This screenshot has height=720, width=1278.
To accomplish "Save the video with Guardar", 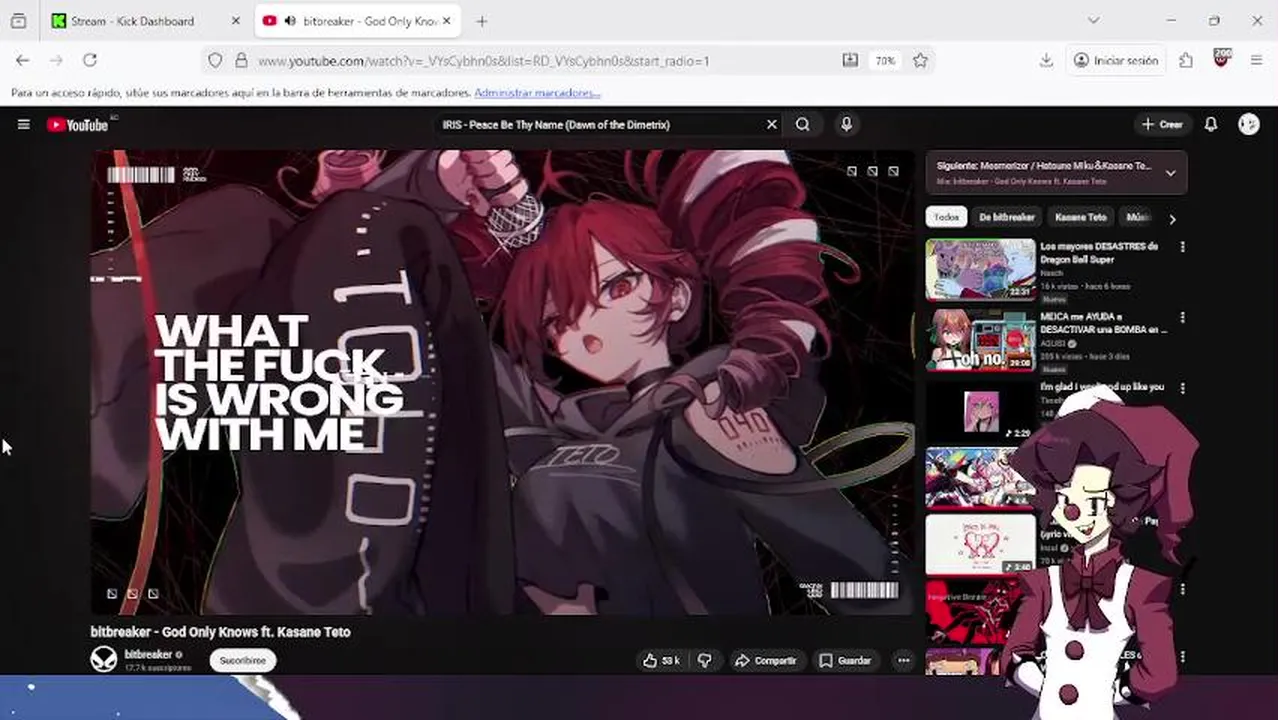I will (845, 660).
